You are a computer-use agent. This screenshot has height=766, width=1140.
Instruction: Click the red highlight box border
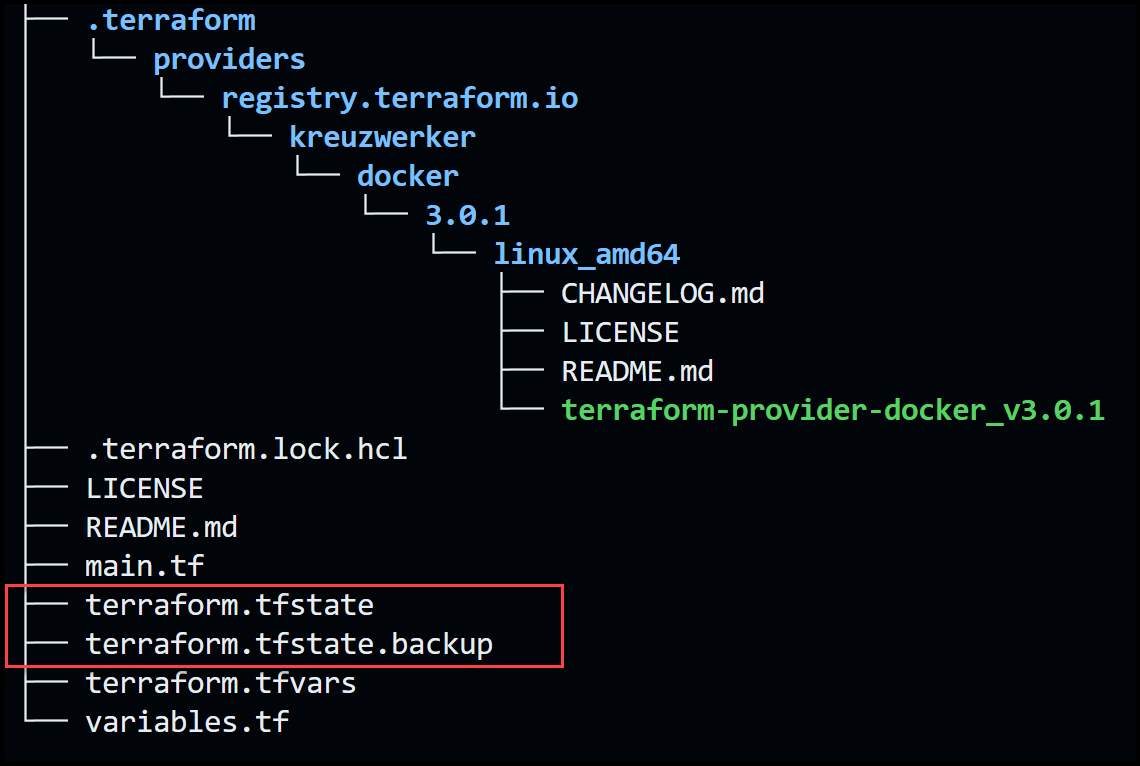pos(284,586)
